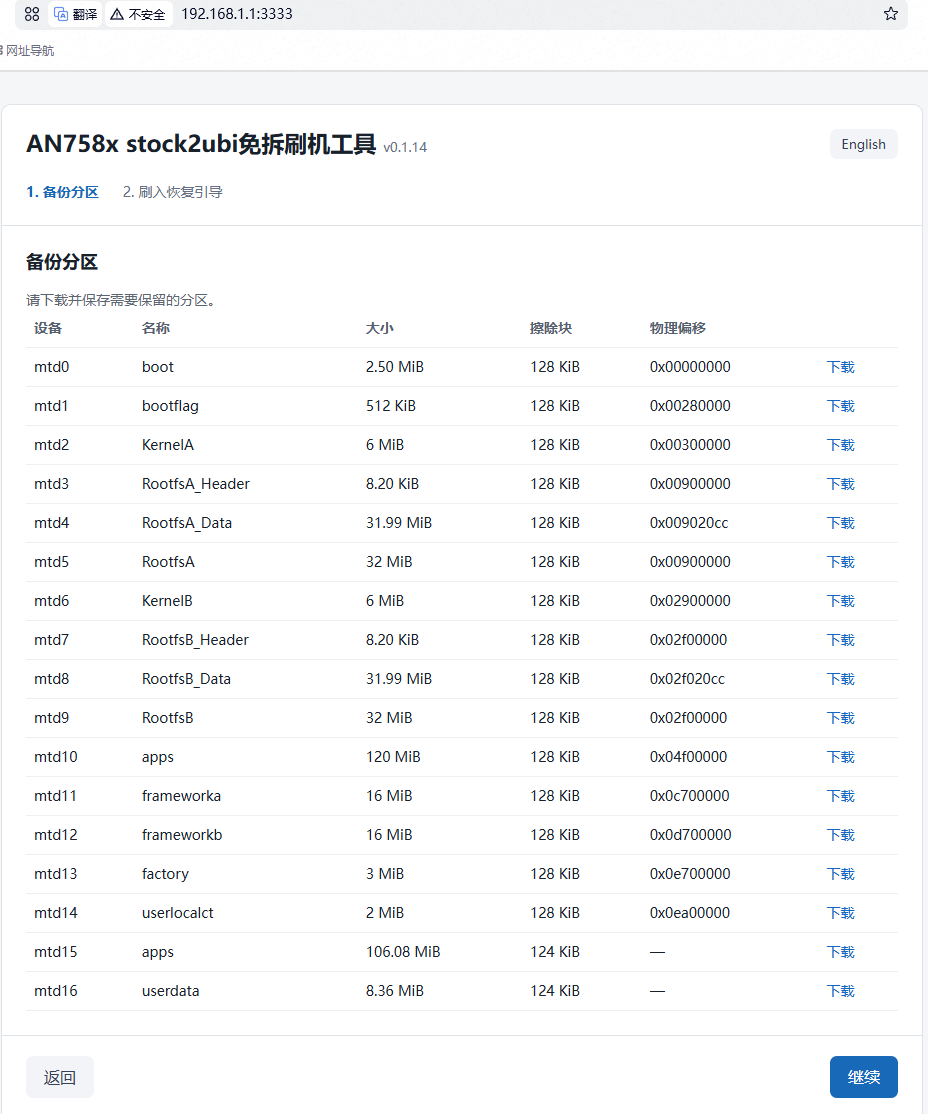Click the 120 MiB size cell
This screenshot has width=928, height=1114.
point(393,757)
